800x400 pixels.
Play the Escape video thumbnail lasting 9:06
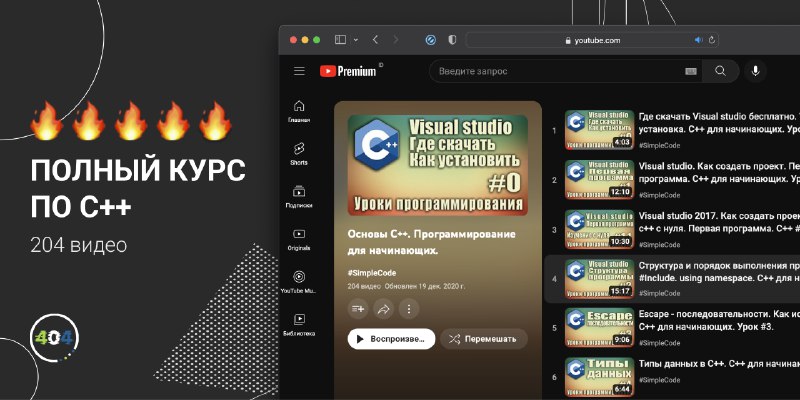tap(599, 328)
